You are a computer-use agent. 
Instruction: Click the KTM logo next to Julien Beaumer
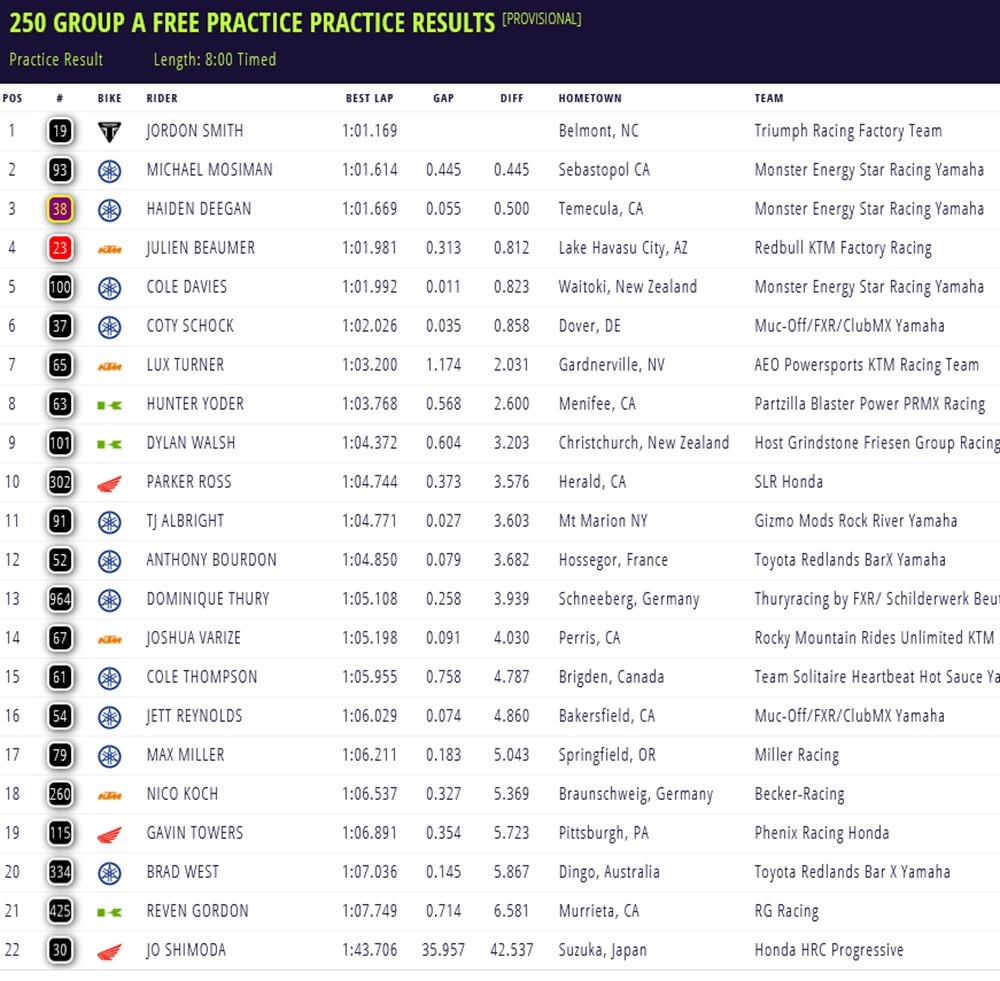[109, 249]
